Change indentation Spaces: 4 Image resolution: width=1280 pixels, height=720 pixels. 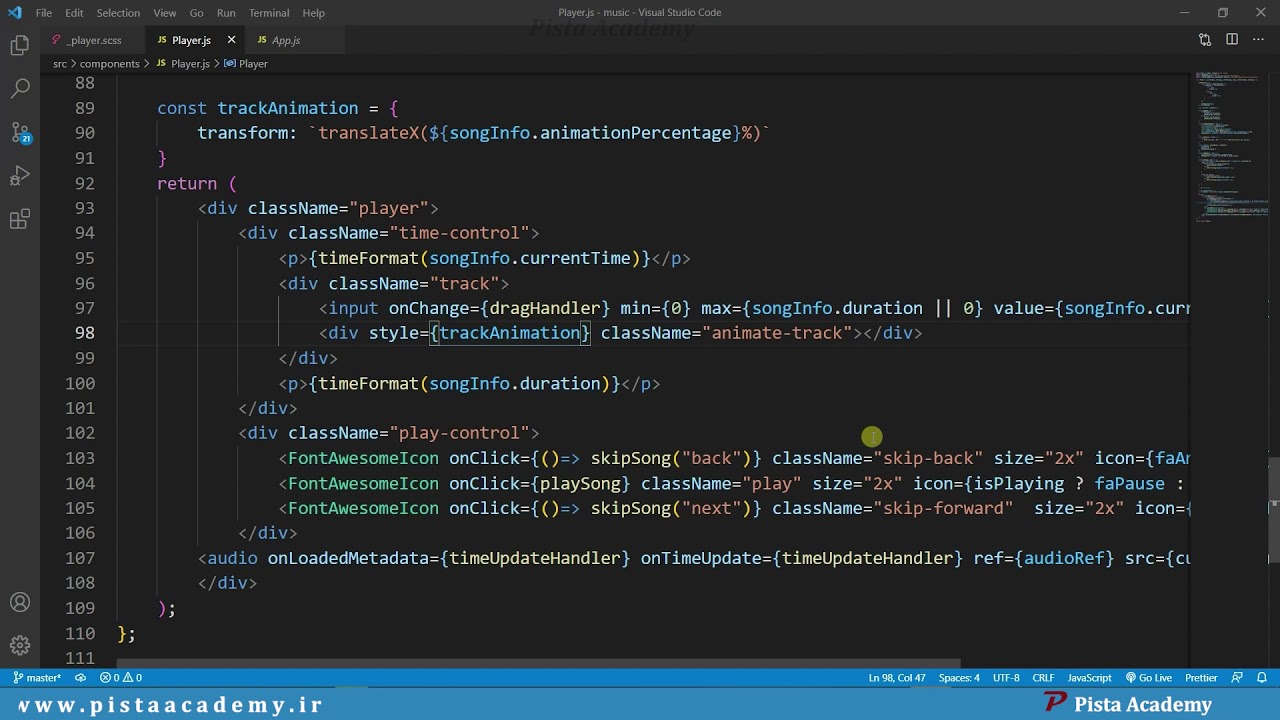coord(959,678)
